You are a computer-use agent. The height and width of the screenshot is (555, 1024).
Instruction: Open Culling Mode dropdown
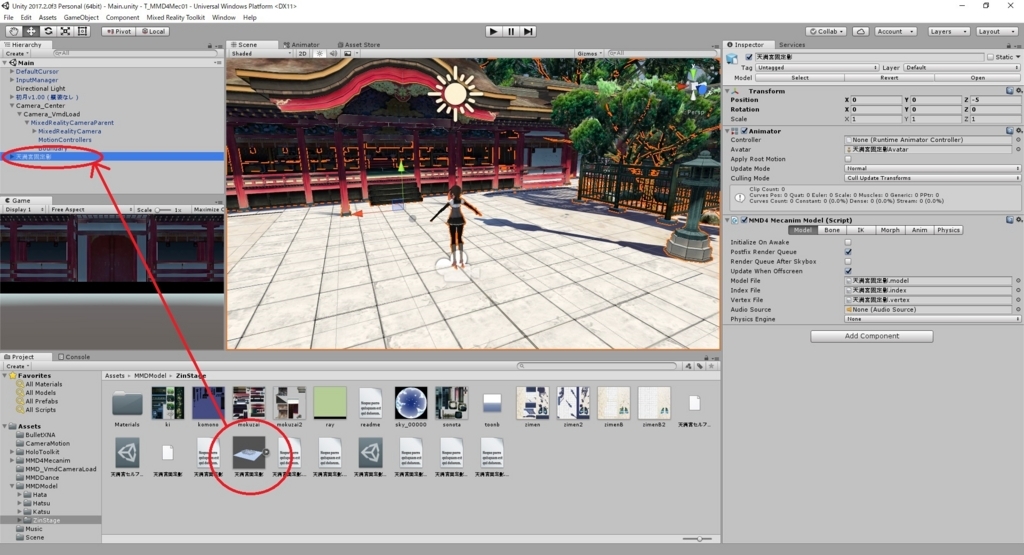tap(932, 178)
